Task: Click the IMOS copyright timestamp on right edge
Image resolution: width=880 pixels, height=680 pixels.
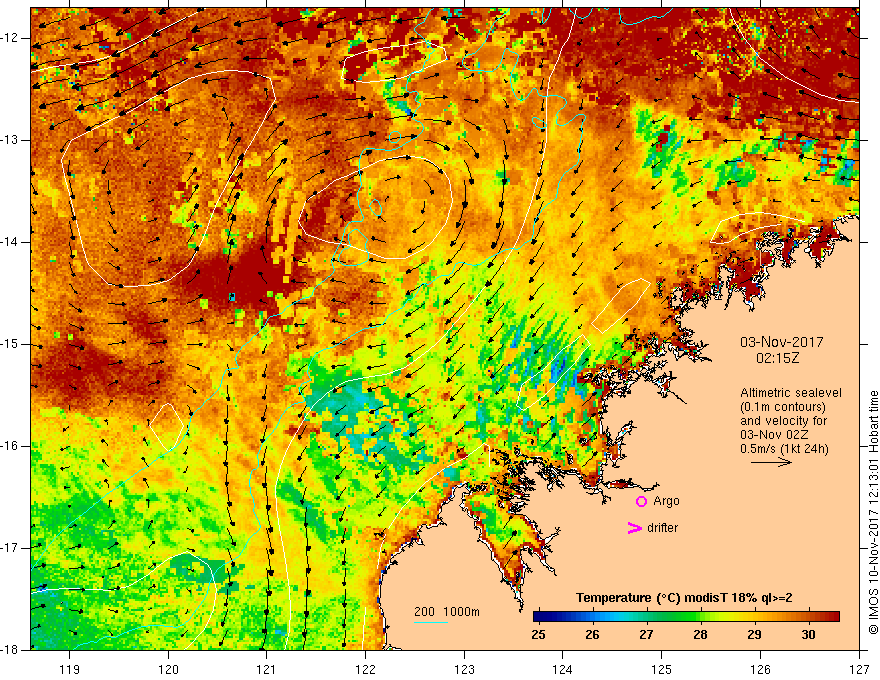Action: click(x=873, y=513)
